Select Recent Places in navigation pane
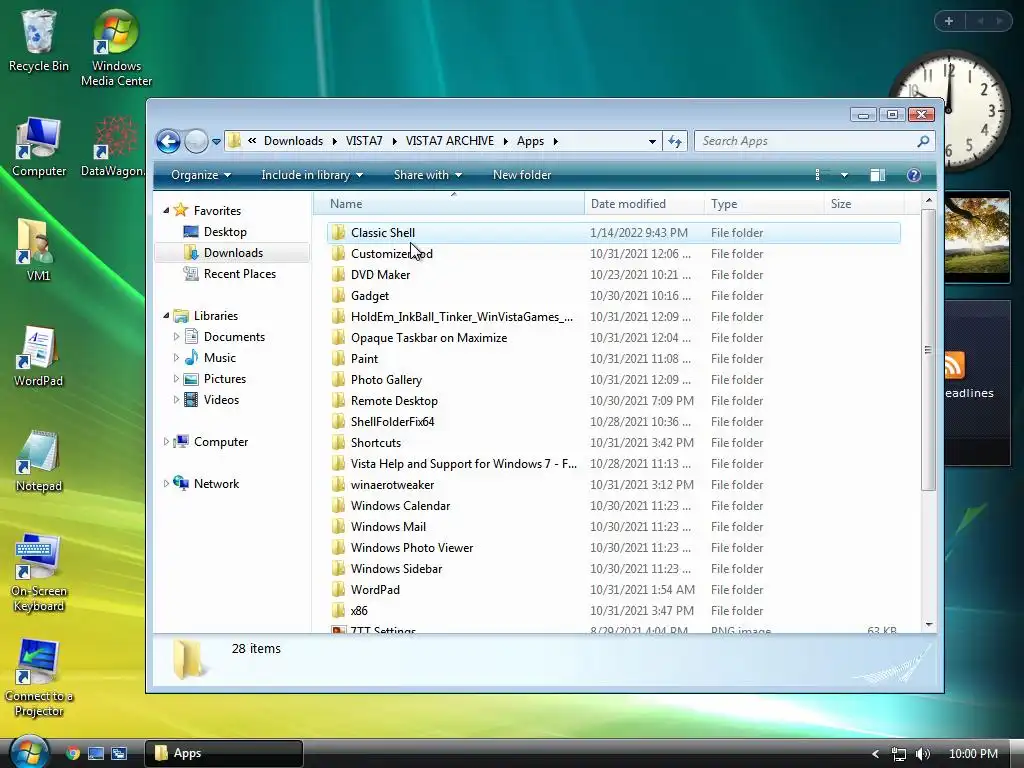Image resolution: width=1024 pixels, height=768 pixels. (x=239, y=274)
